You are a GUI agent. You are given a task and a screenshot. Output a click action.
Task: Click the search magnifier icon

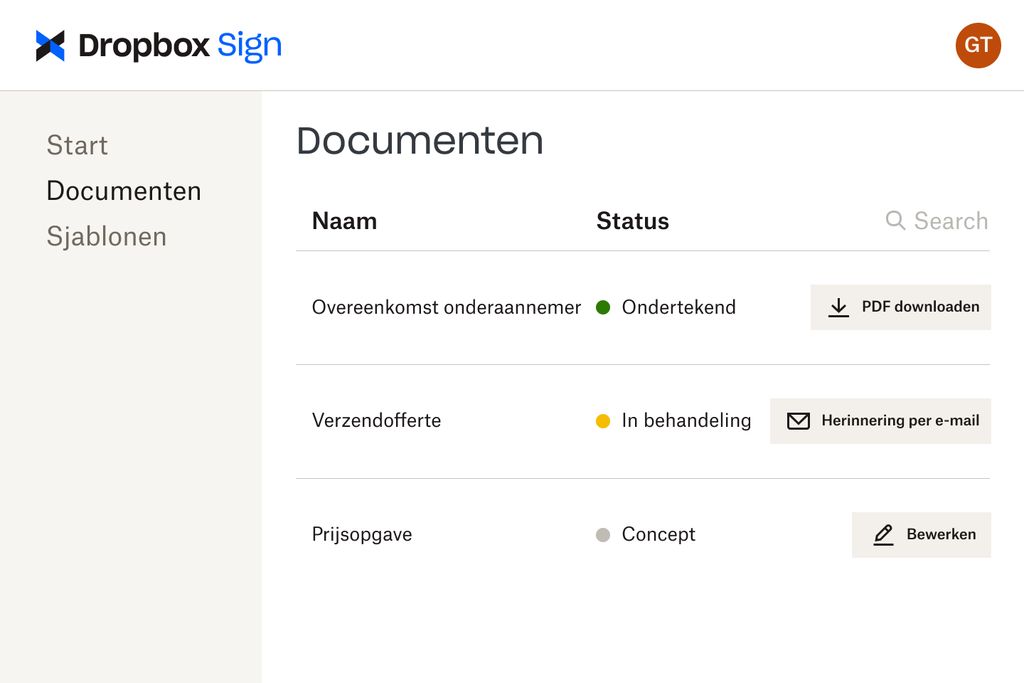click(894, 220)
